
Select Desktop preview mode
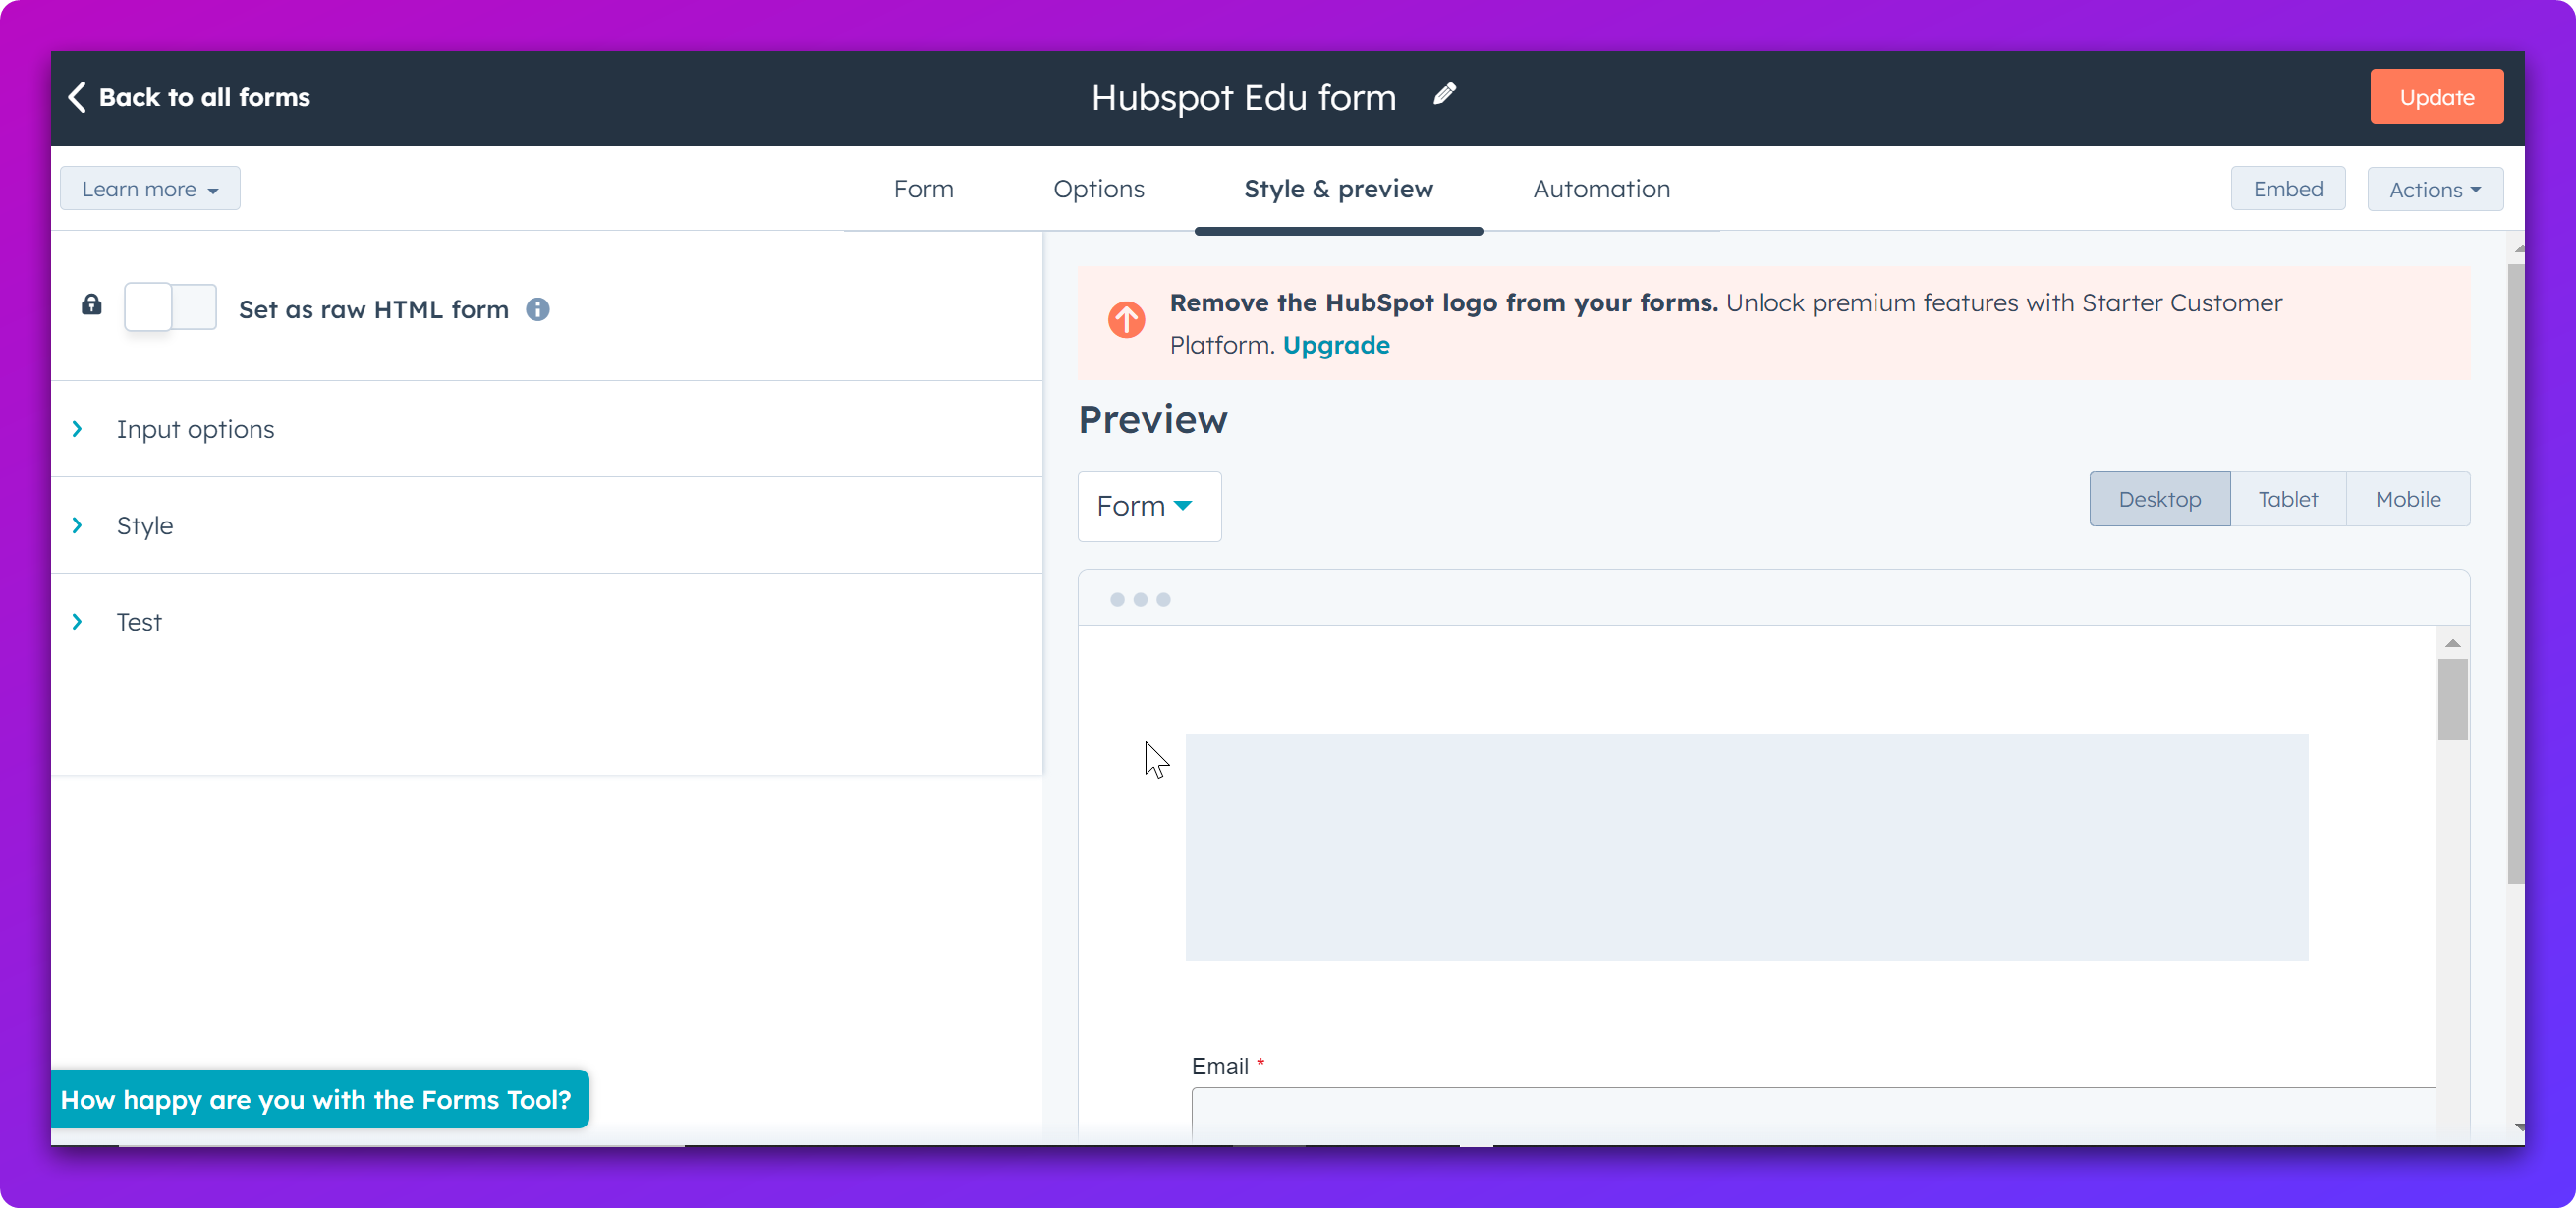tap(2159, 499)
